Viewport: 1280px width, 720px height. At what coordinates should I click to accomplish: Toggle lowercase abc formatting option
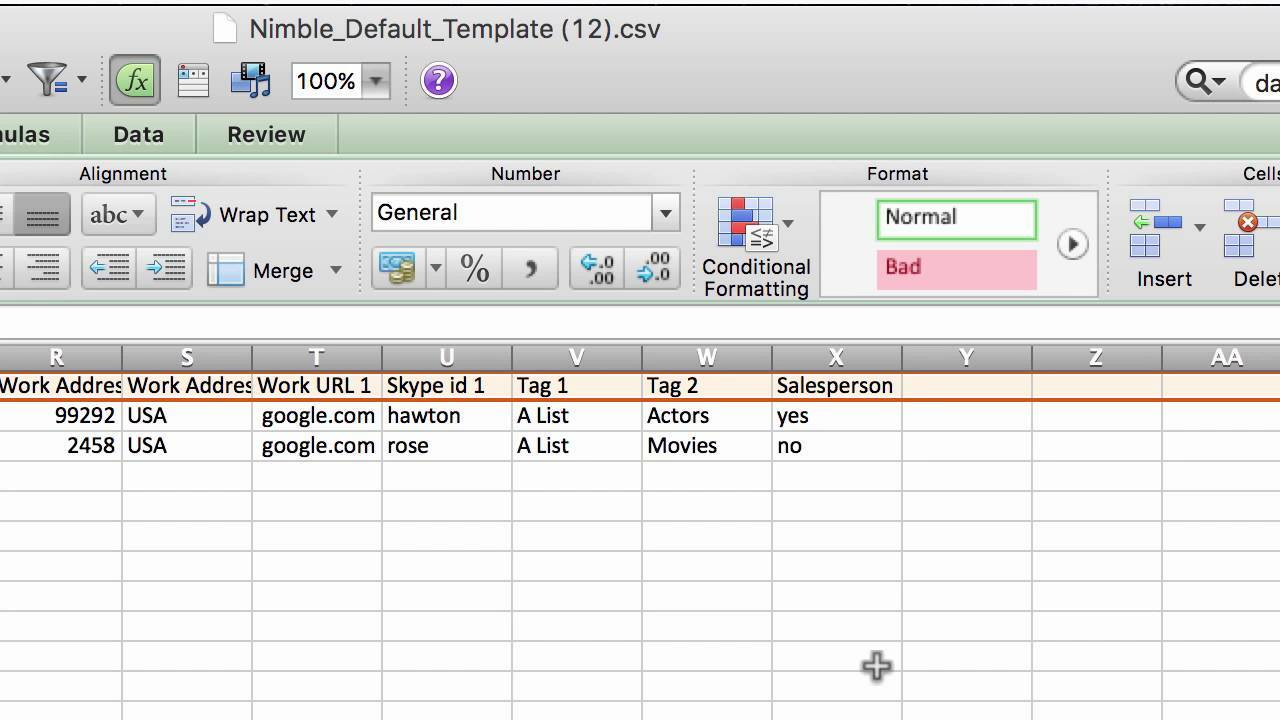point(110,214)
